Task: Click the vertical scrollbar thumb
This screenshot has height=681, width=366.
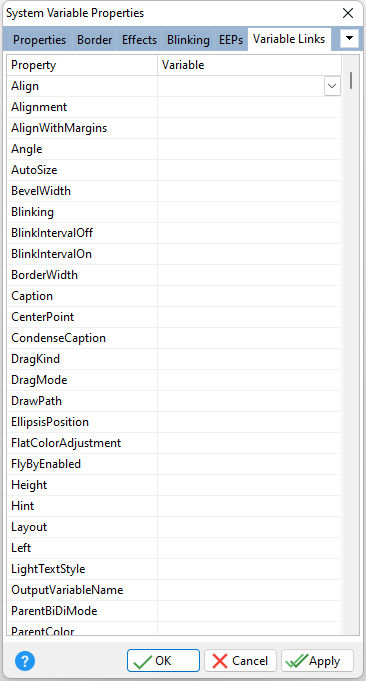Action: pos(350,81)
